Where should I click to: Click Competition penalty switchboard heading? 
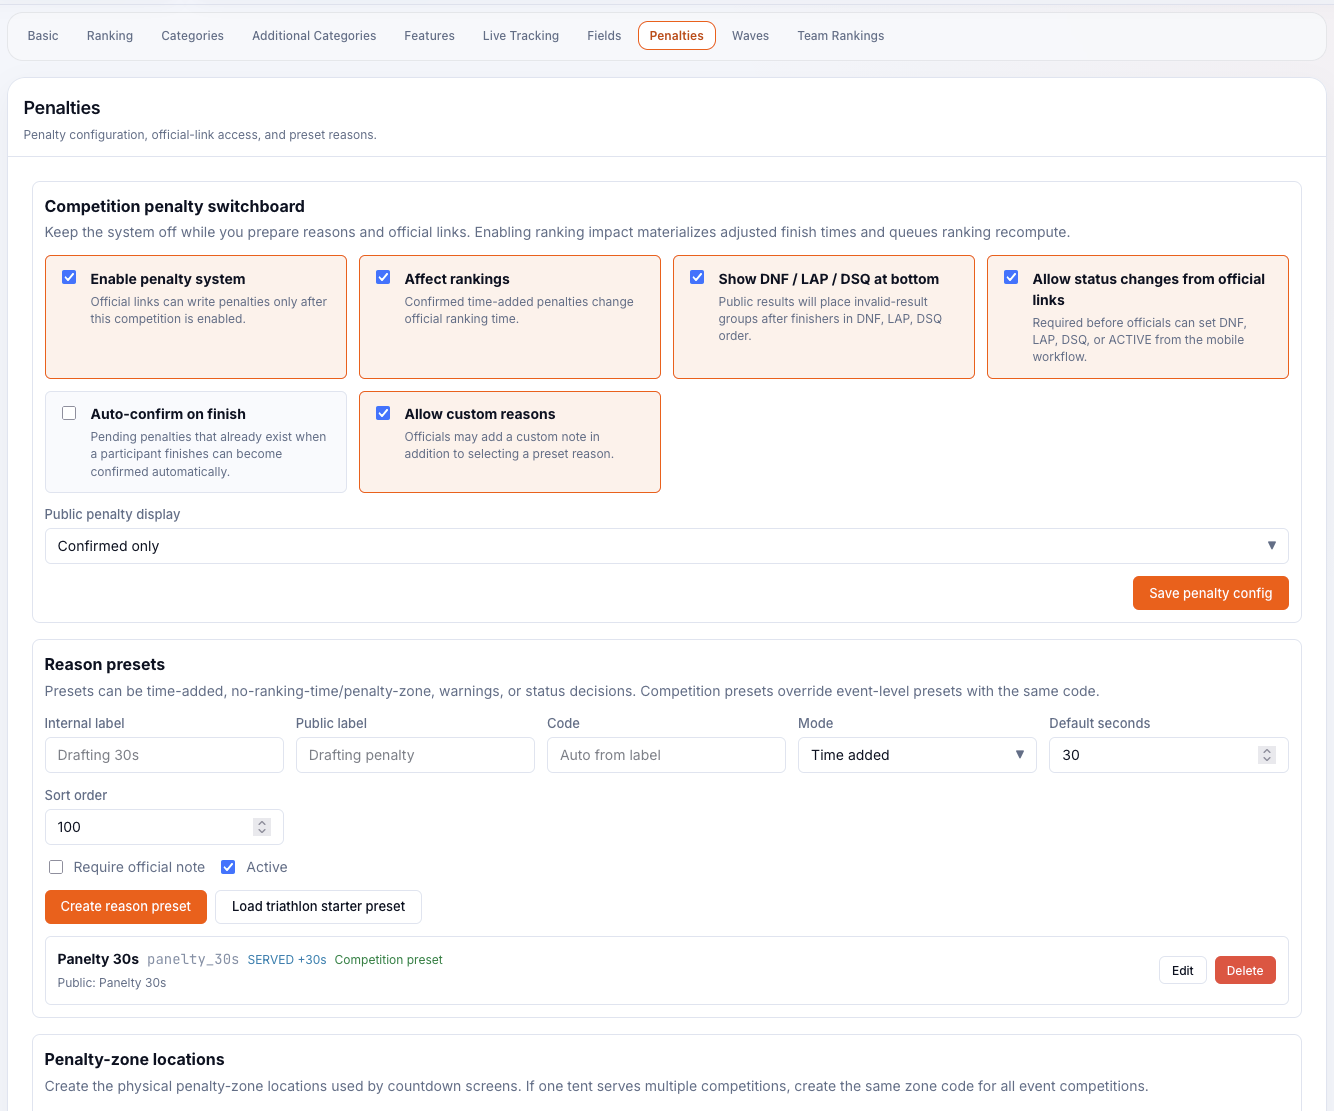point(175,206)
